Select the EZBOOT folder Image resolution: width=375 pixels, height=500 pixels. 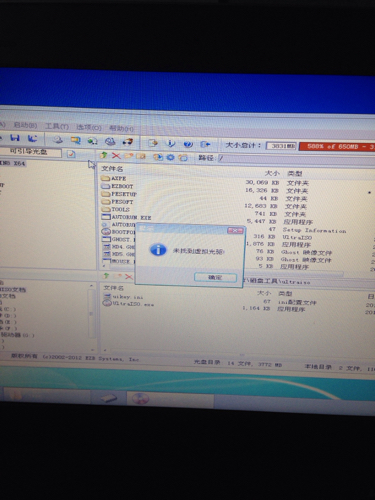click(x=117, y=186)
